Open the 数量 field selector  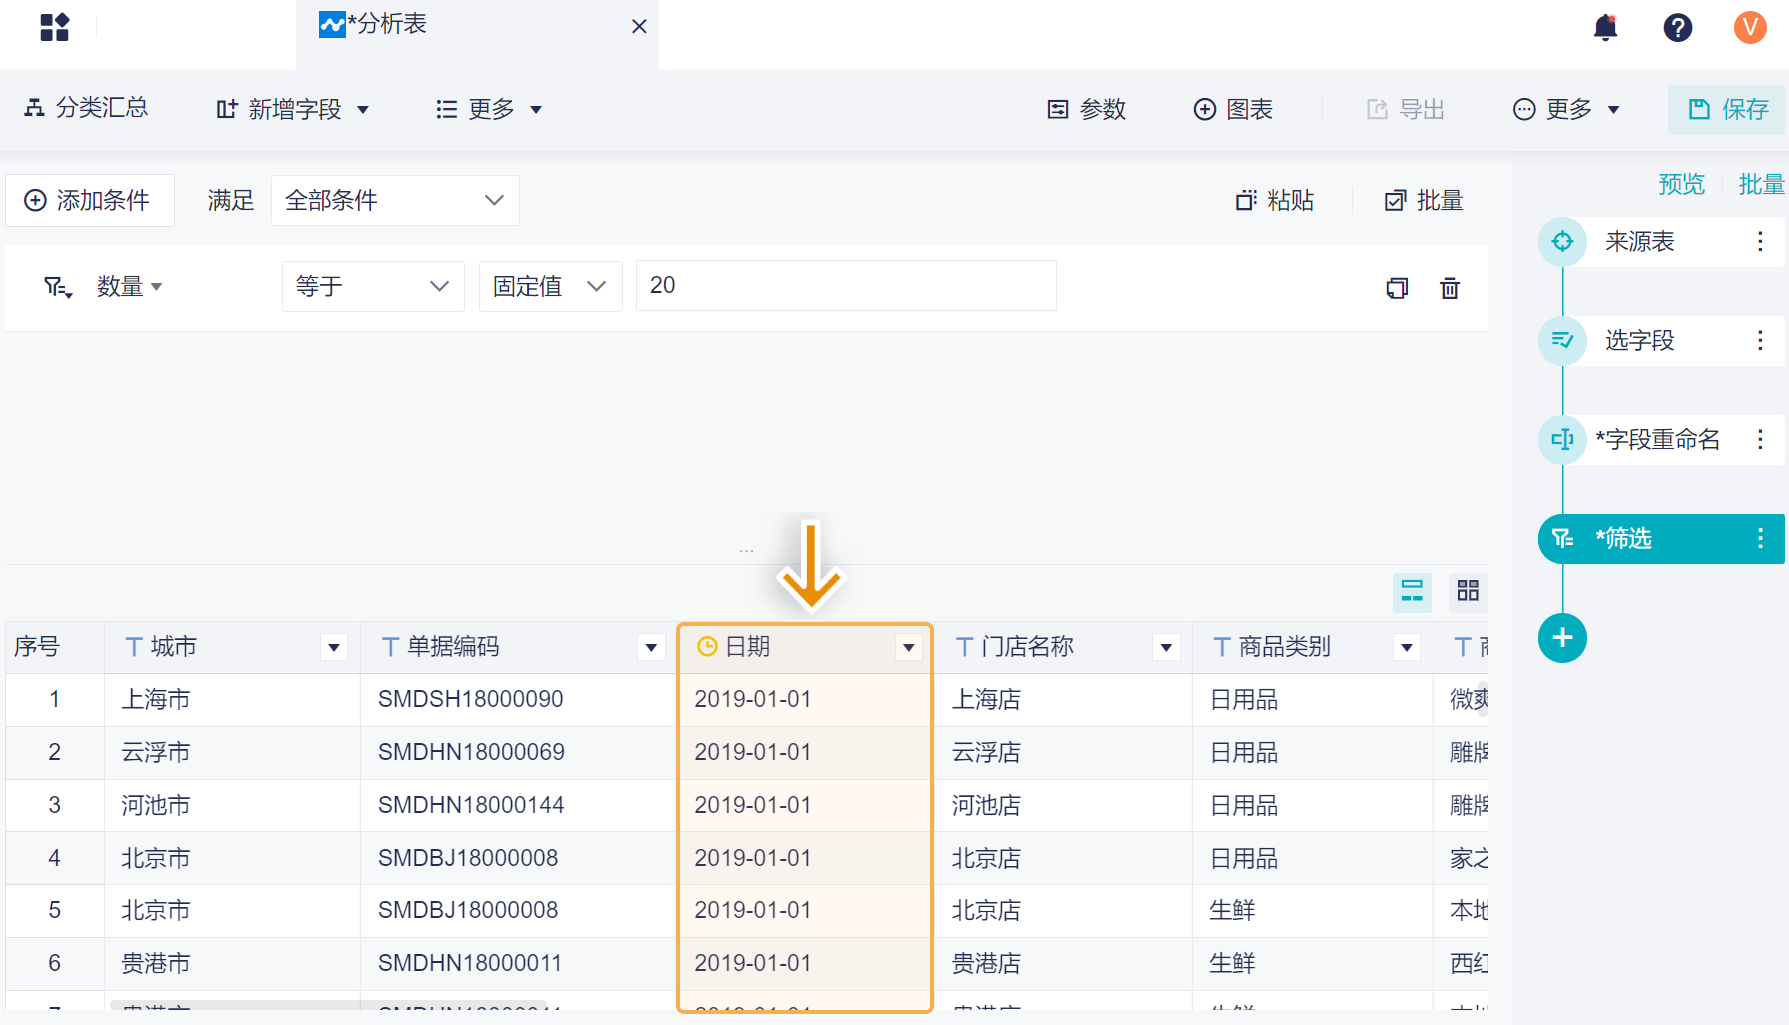[x=129, y=287]
